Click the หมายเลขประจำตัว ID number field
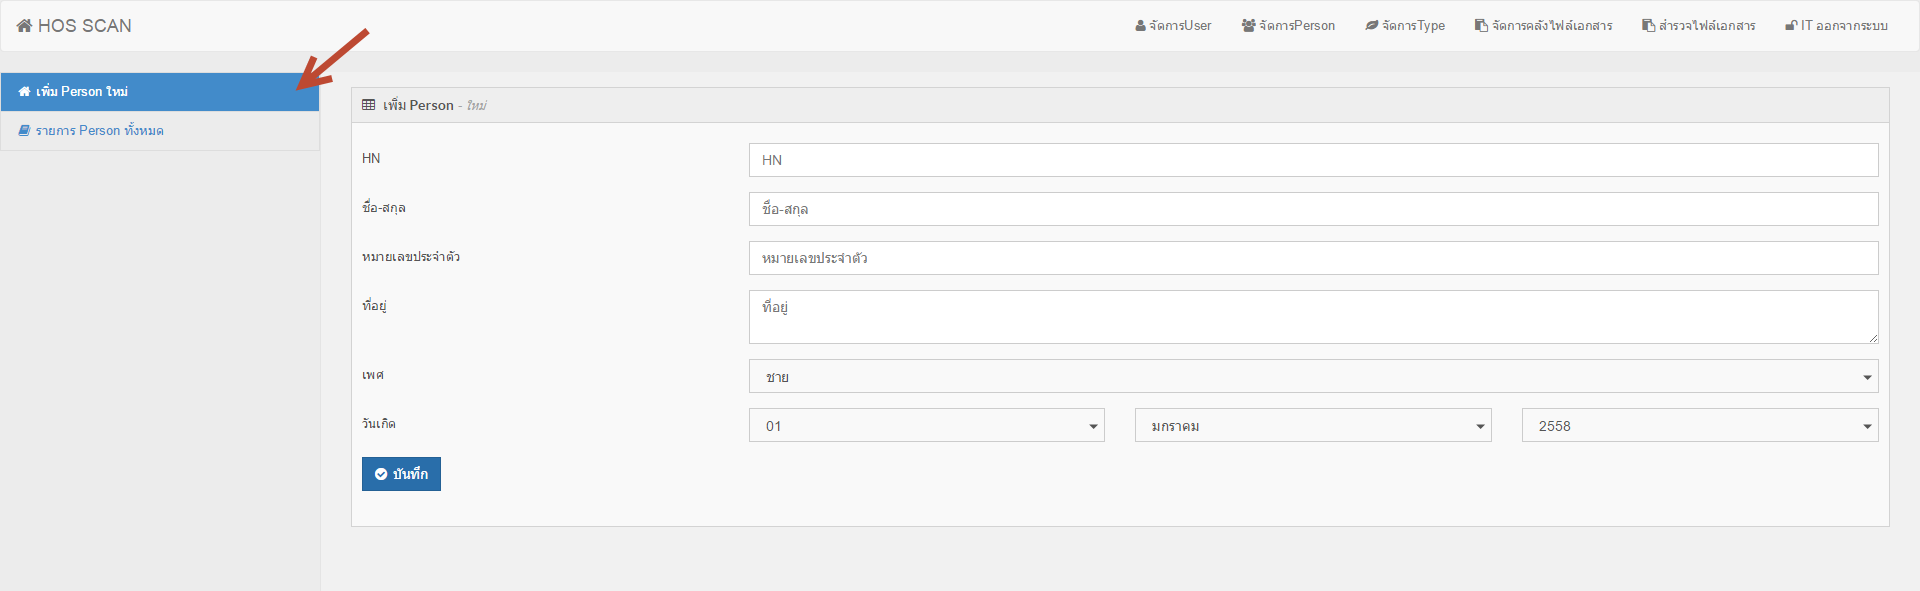Screen dimensions: 1920x591 (1313, 258)
